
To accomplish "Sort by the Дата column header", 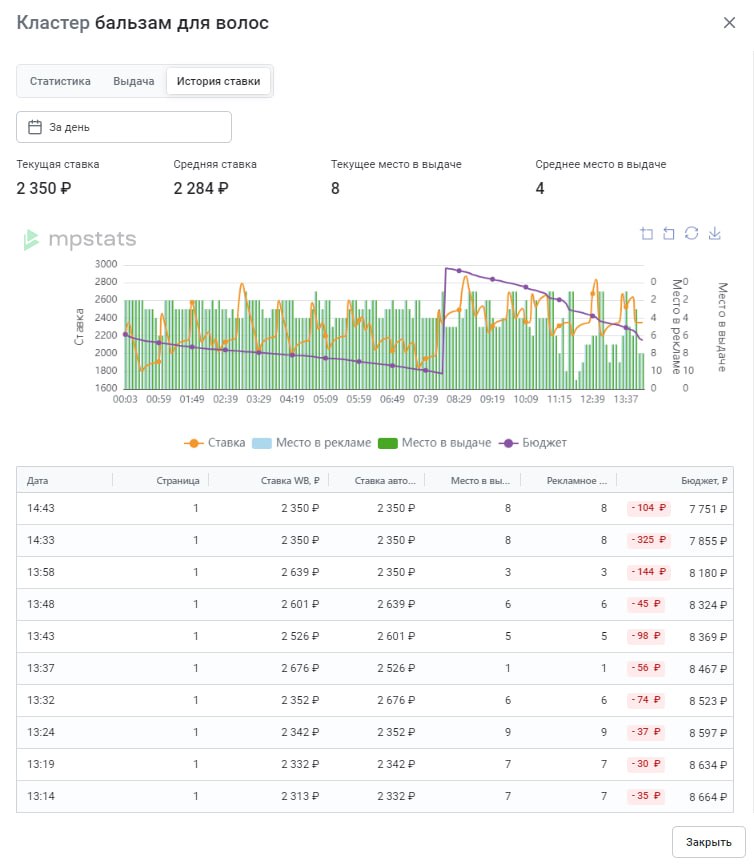I will (x=38, y=480).
